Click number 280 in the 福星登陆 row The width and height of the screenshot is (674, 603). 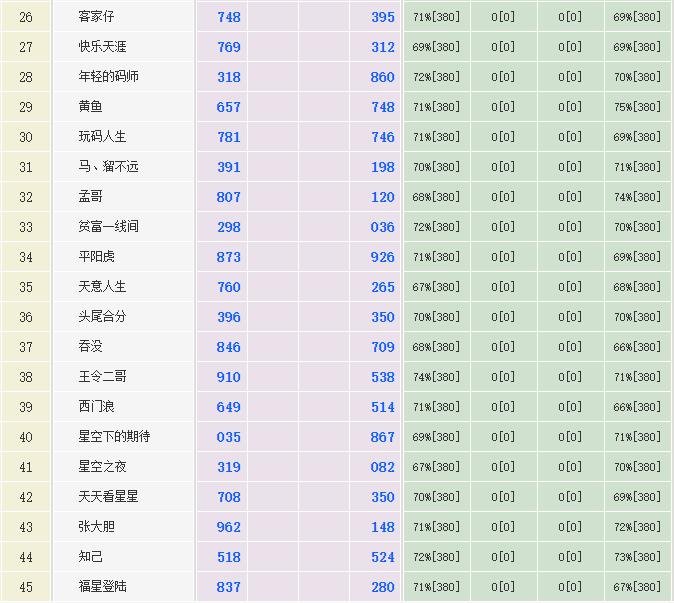pos(382,587)
